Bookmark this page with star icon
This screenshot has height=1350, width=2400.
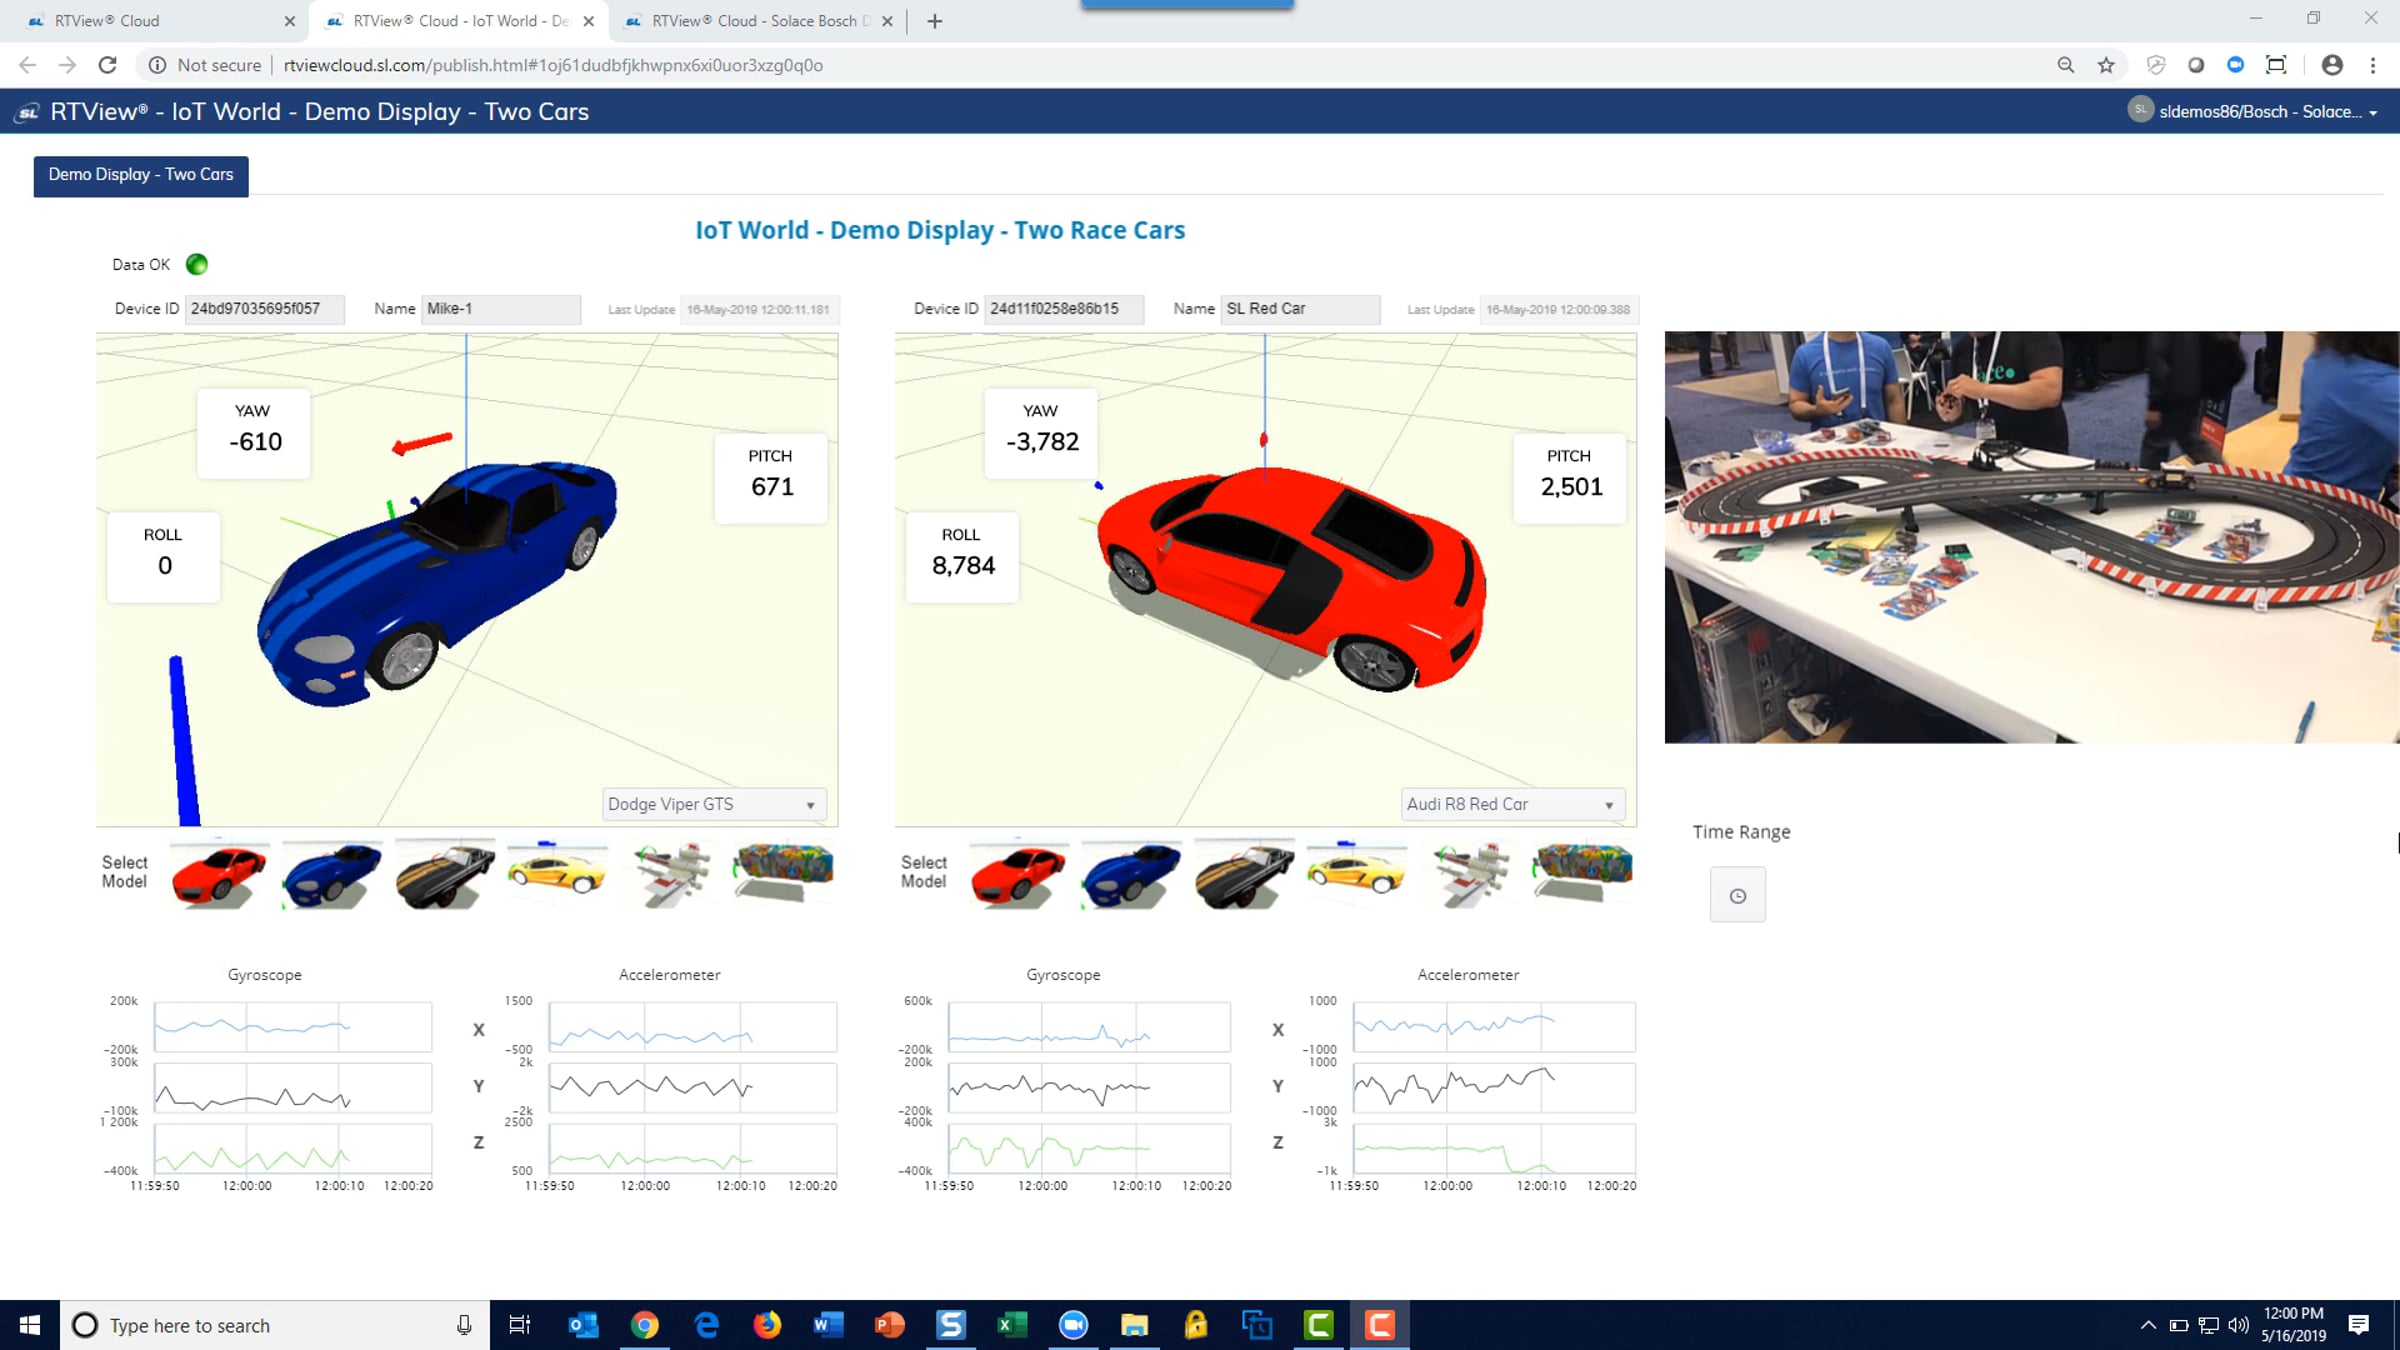coord(2106,65)
